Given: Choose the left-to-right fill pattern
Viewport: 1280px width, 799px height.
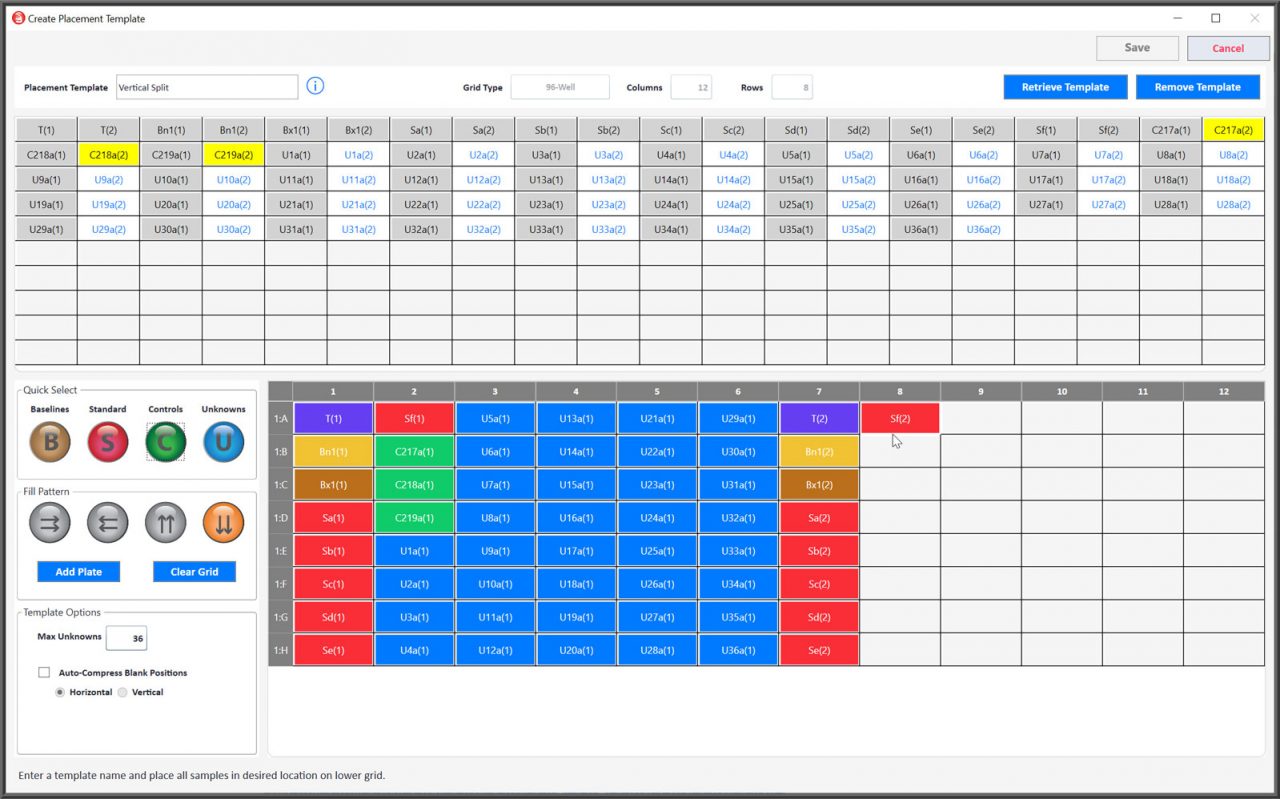Looking at the screenshot, I should (x=49, y=522).
